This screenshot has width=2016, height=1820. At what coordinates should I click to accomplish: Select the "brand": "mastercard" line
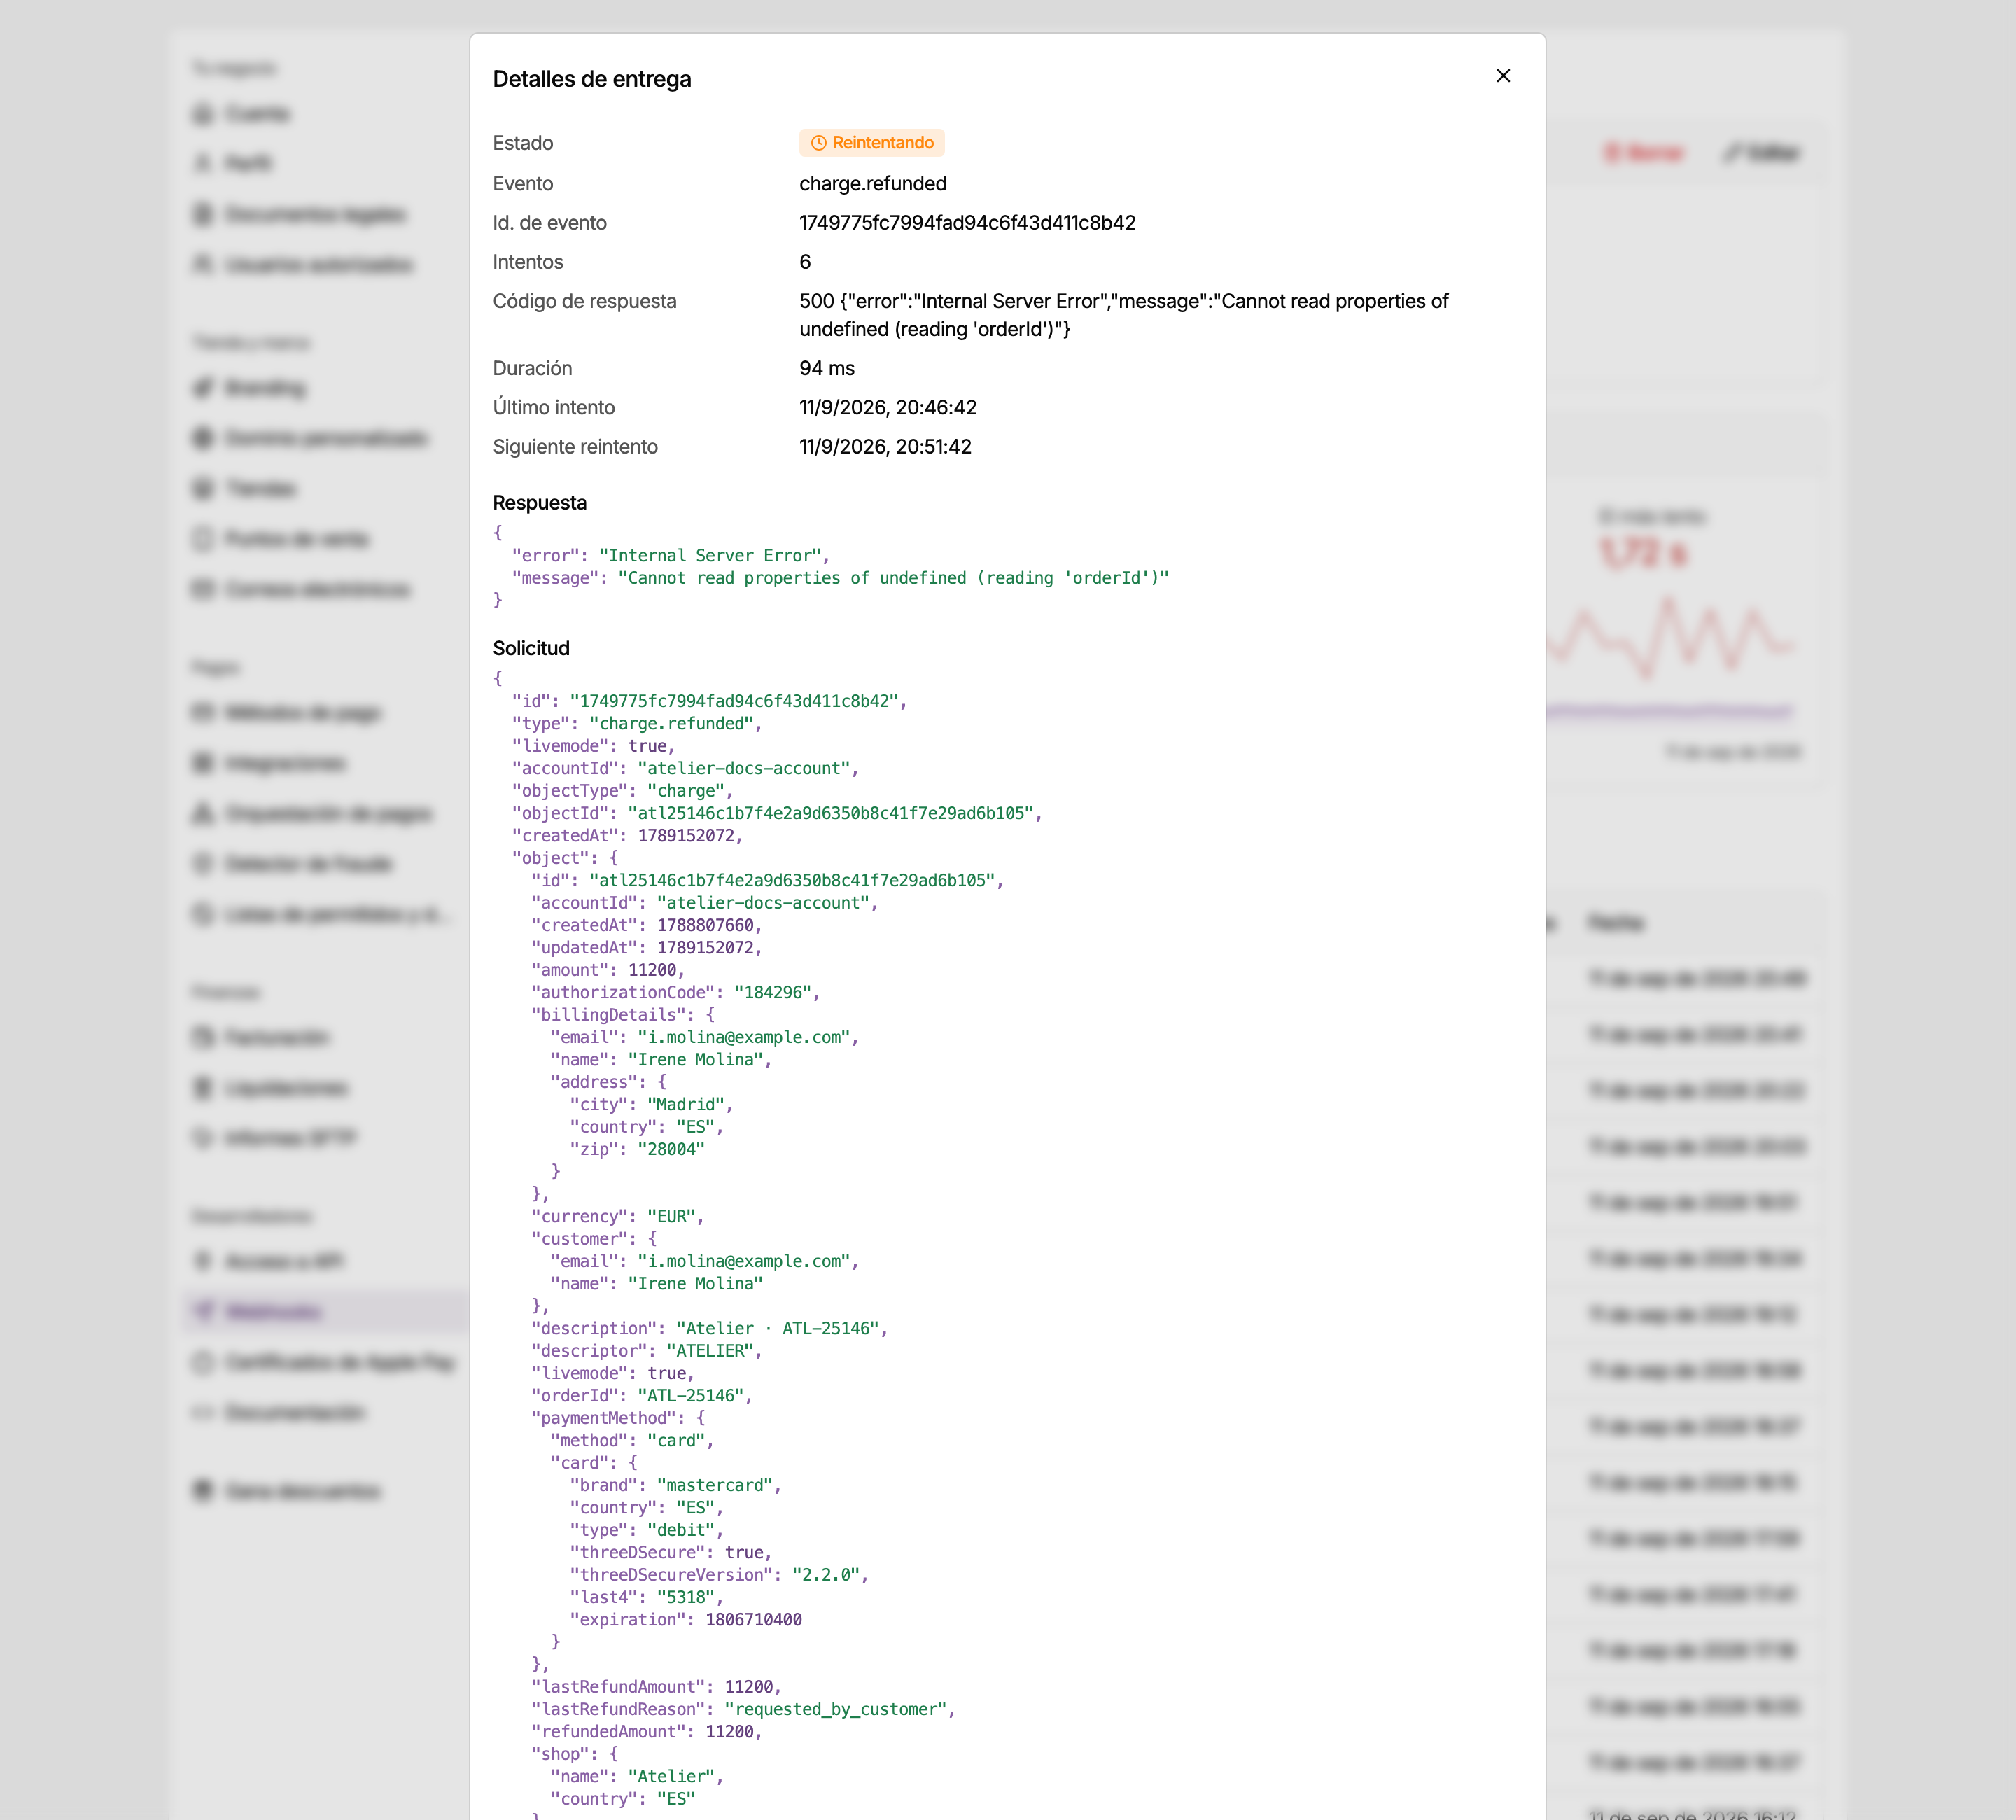pyautogui.click(x=676, y=1485)
